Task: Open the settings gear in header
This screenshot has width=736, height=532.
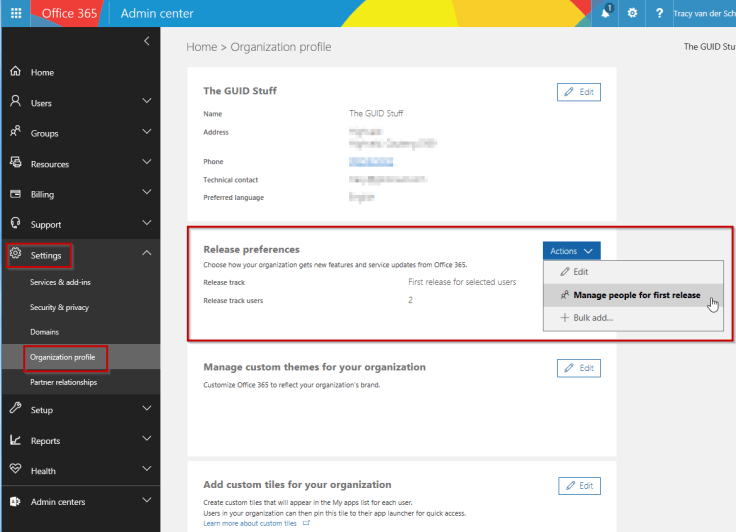Action: coord(632,13)
